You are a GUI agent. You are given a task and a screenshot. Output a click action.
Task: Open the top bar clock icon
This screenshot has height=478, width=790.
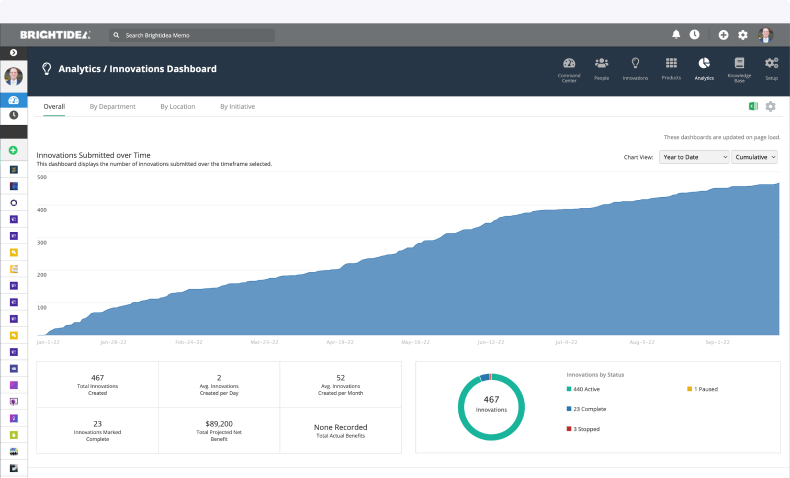coord(694,34)
